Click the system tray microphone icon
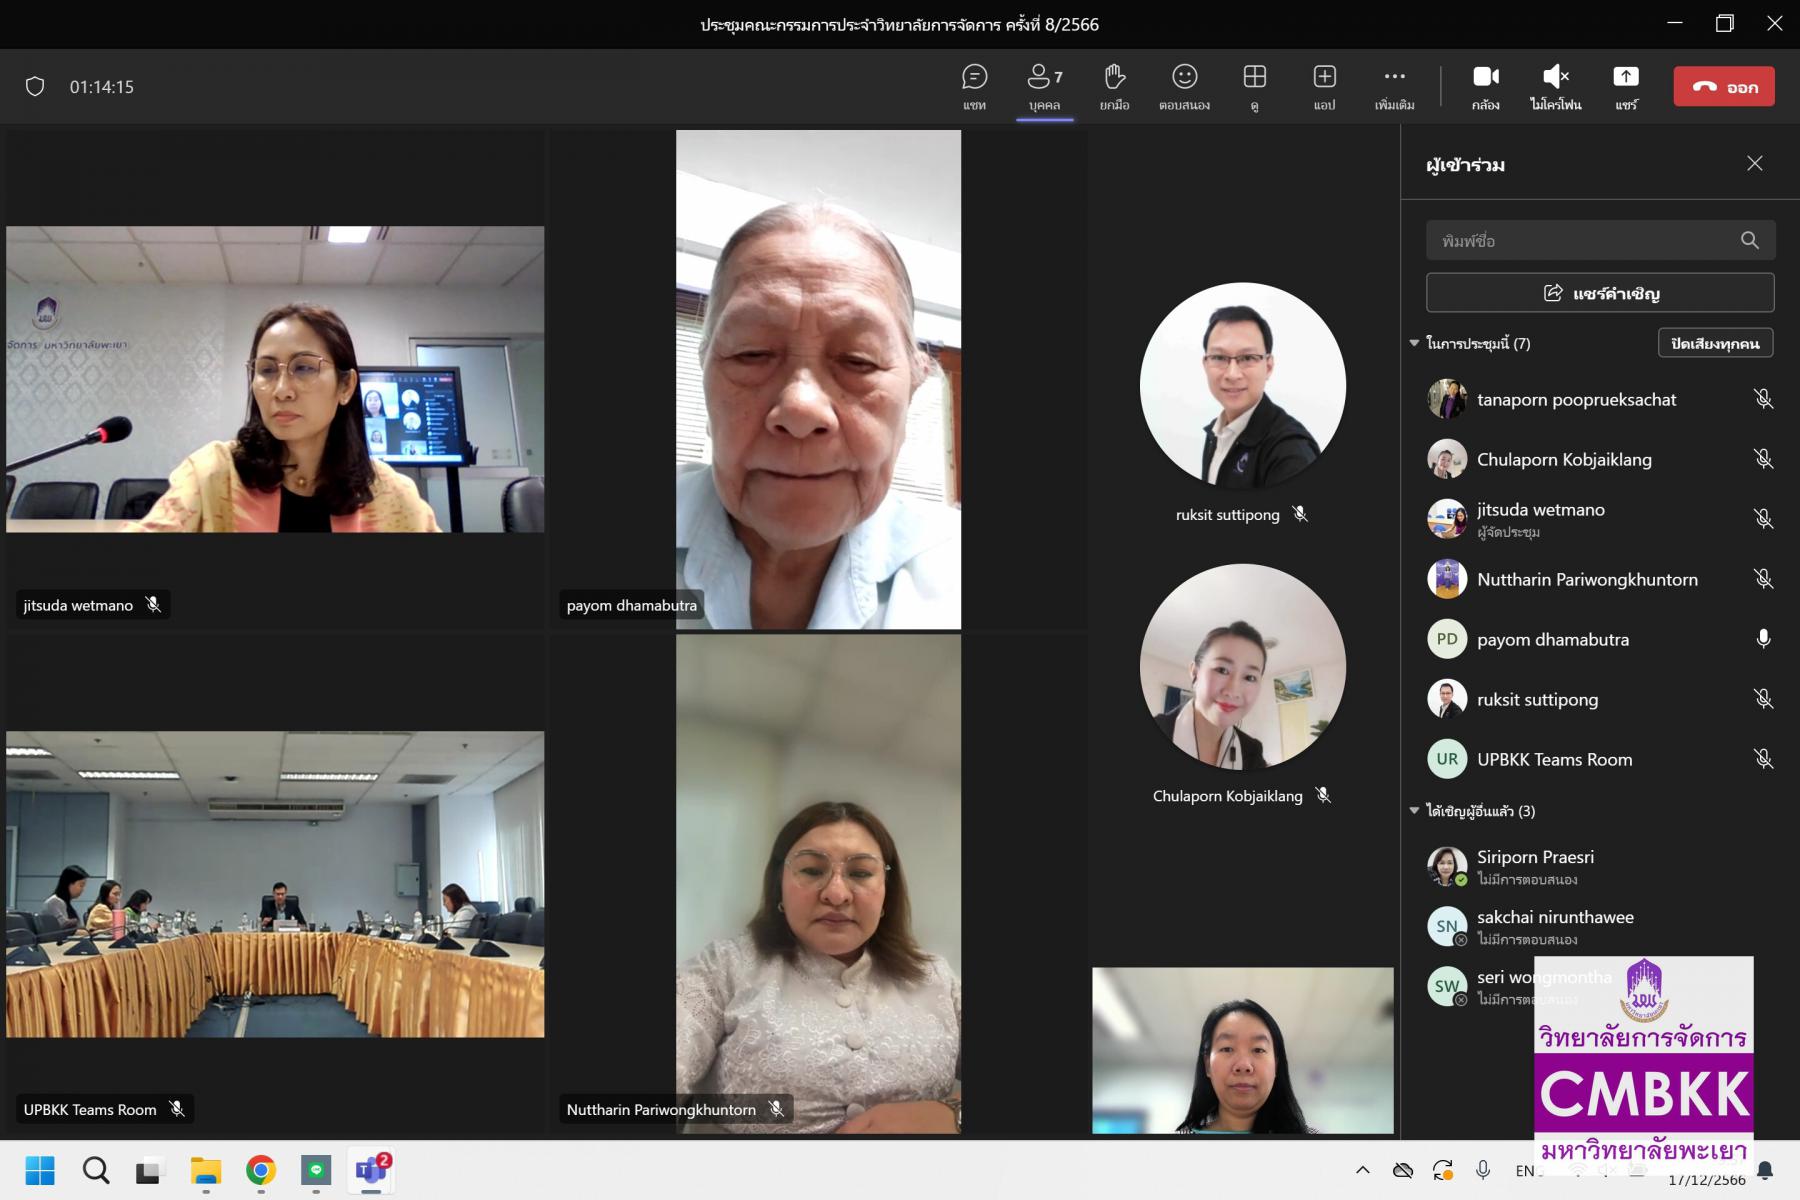 tap(1483, 1170)
